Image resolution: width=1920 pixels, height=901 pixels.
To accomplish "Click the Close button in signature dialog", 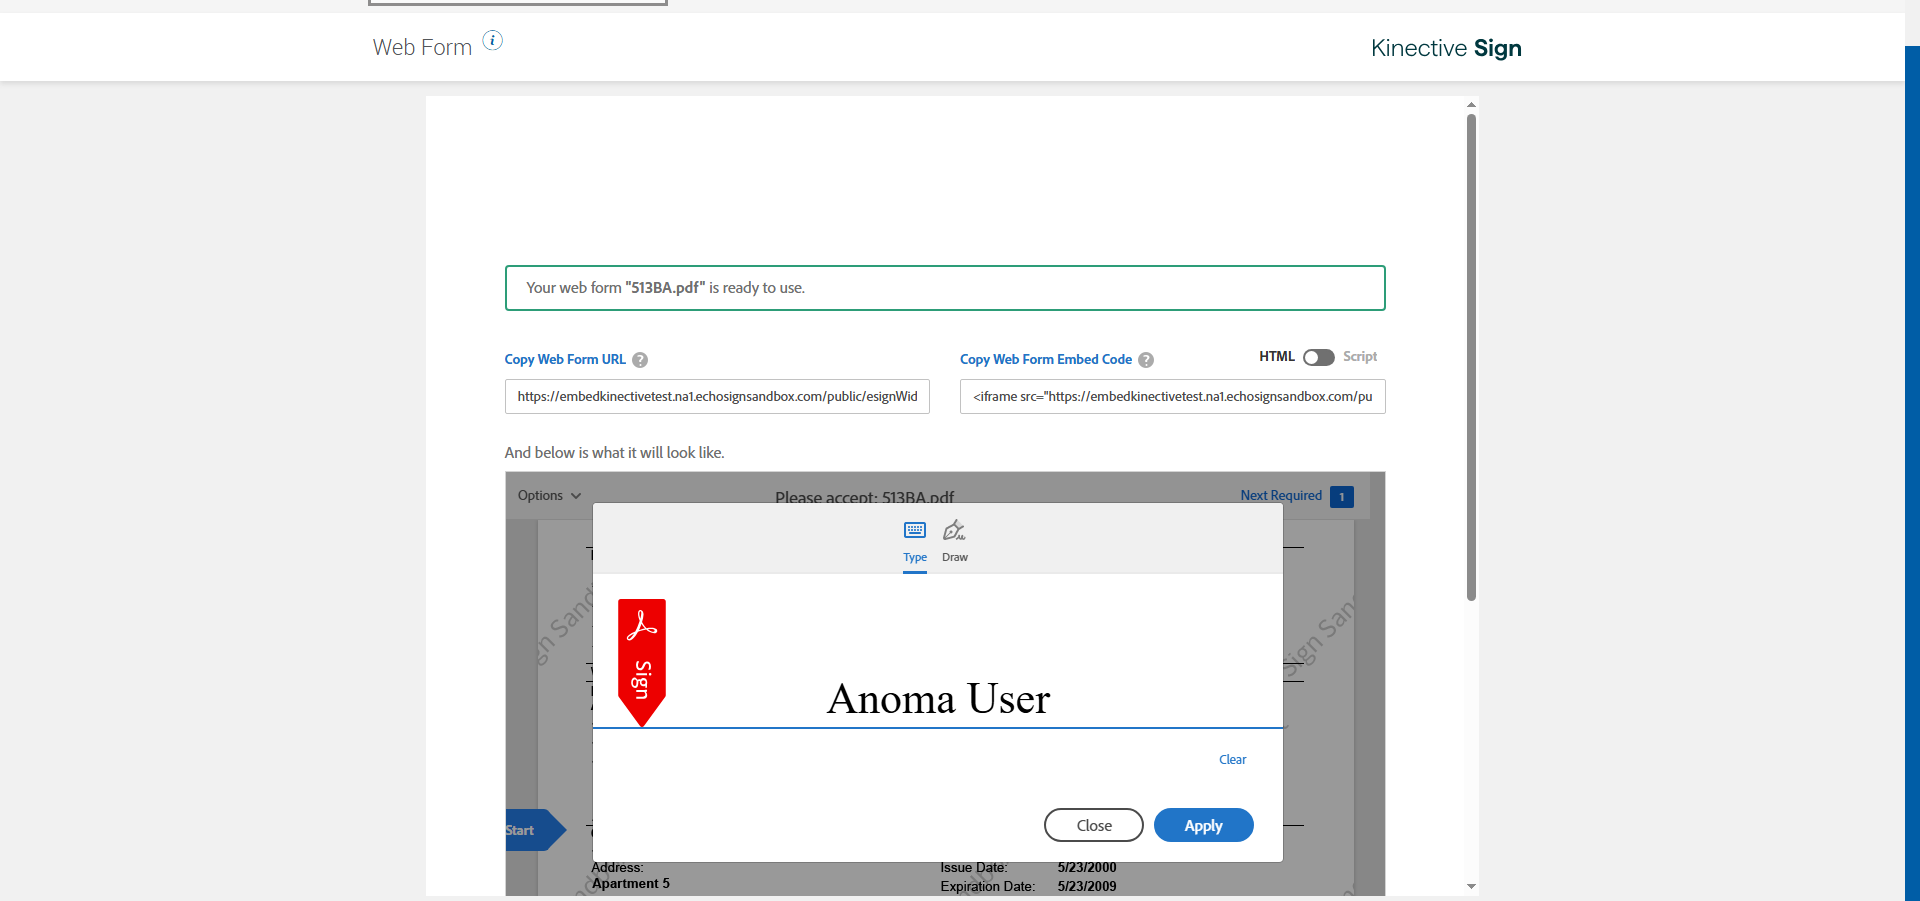I will 1094,825.
